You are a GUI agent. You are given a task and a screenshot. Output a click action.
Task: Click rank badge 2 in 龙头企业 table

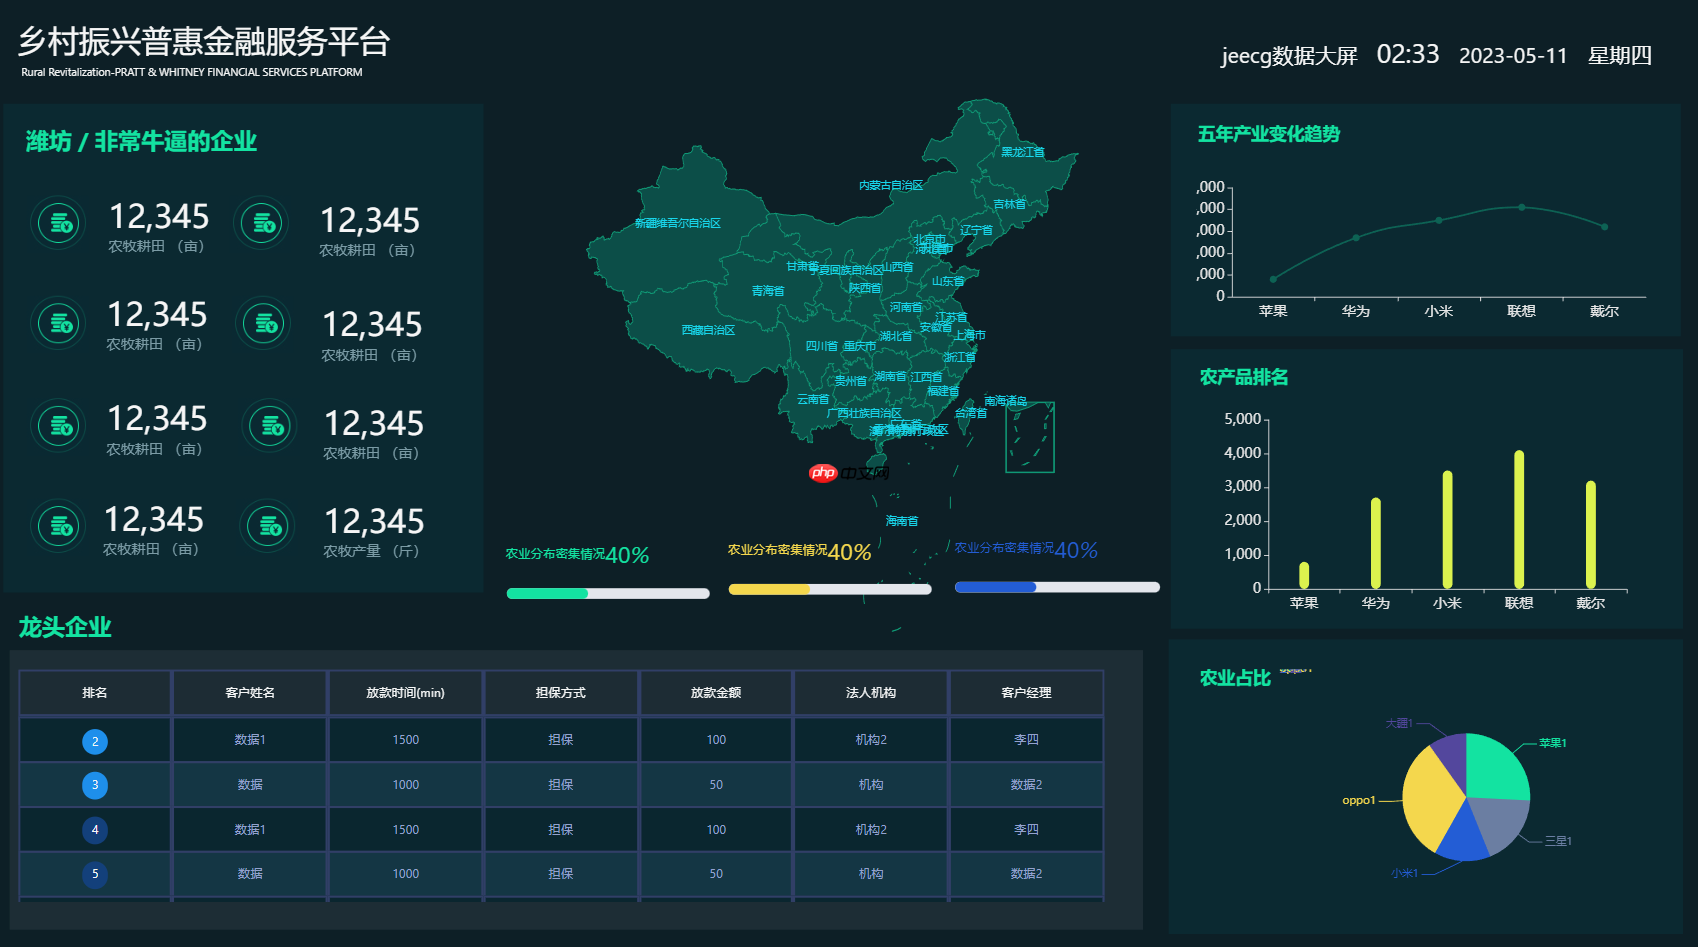coord(94,740)
